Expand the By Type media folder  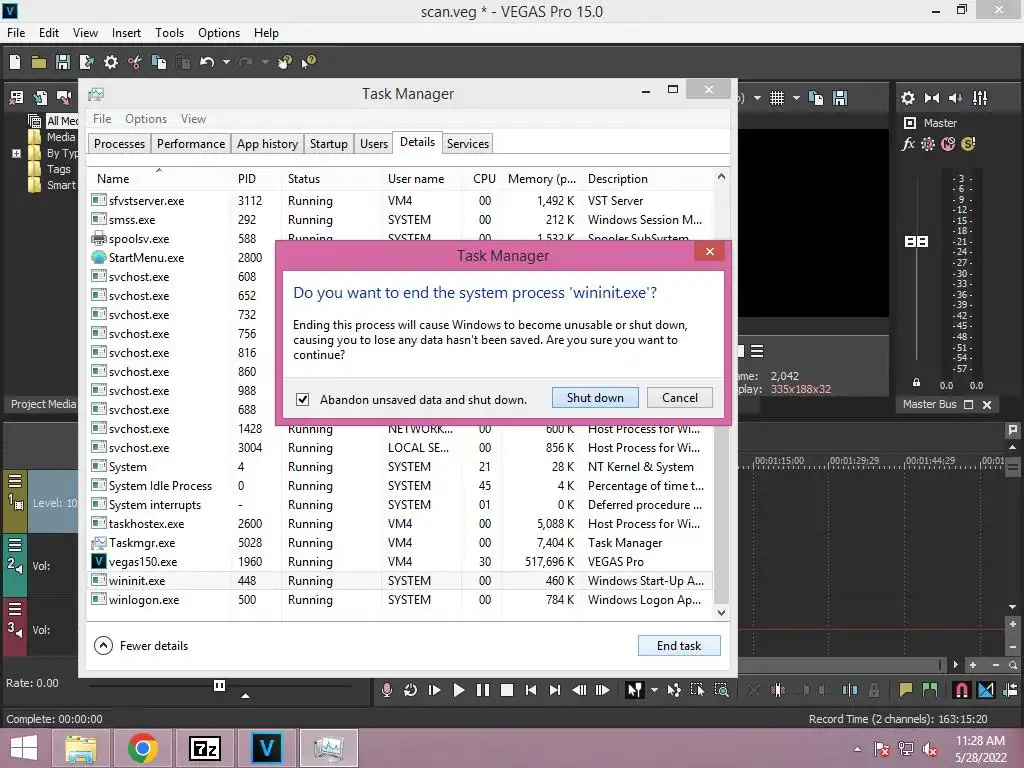click(16, 153)
